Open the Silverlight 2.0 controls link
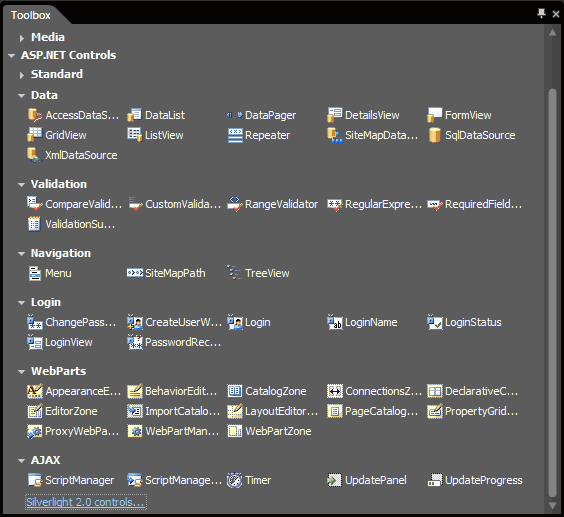The image size is (564, 517). coord(86,502)
